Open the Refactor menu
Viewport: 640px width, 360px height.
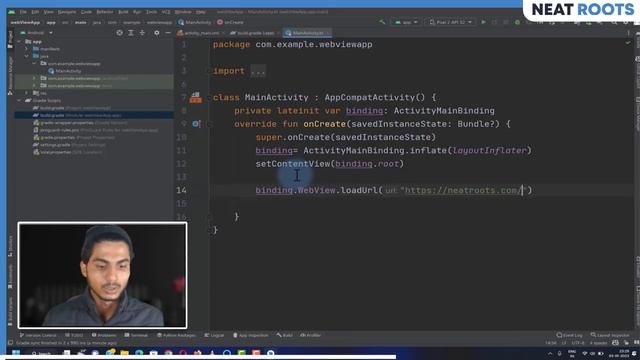coord(105,12)
